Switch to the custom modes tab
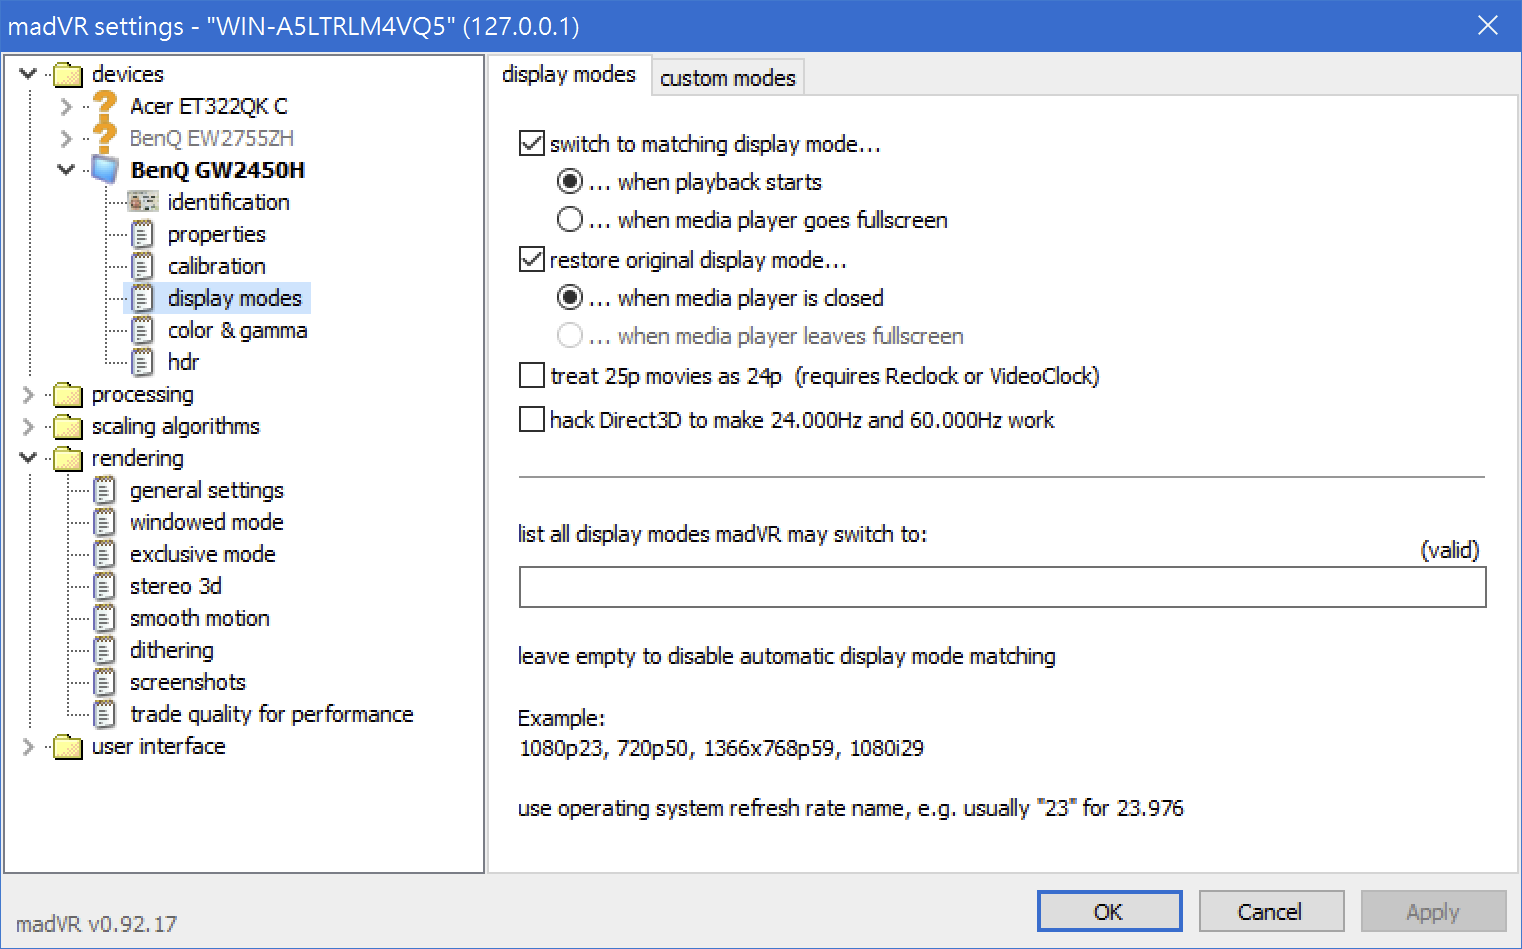The image size is (1522, 949). tap(728, 78)
